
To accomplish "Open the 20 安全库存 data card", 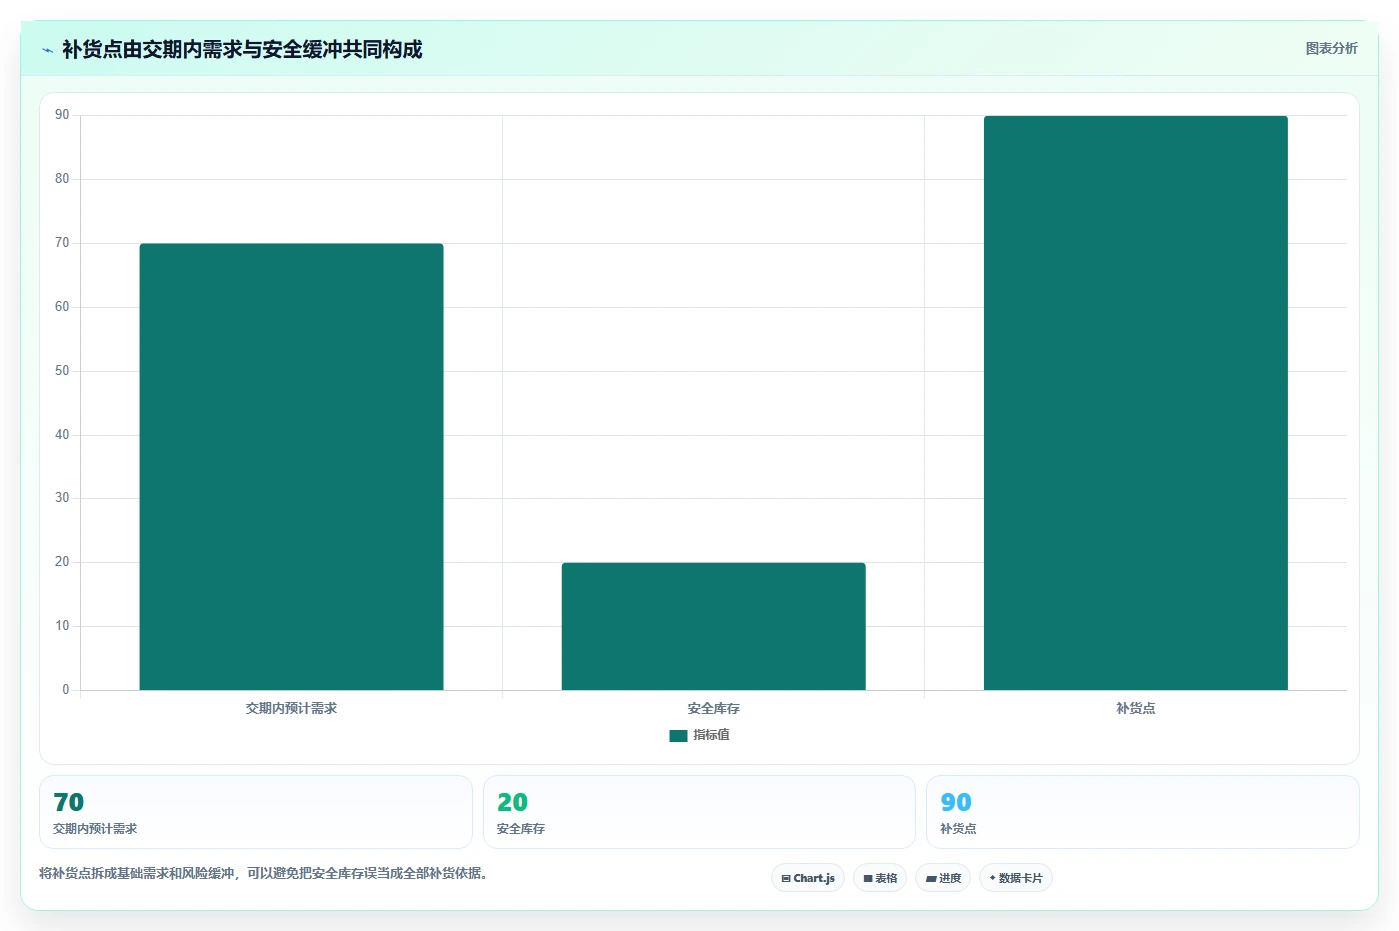I will point(699,812).
